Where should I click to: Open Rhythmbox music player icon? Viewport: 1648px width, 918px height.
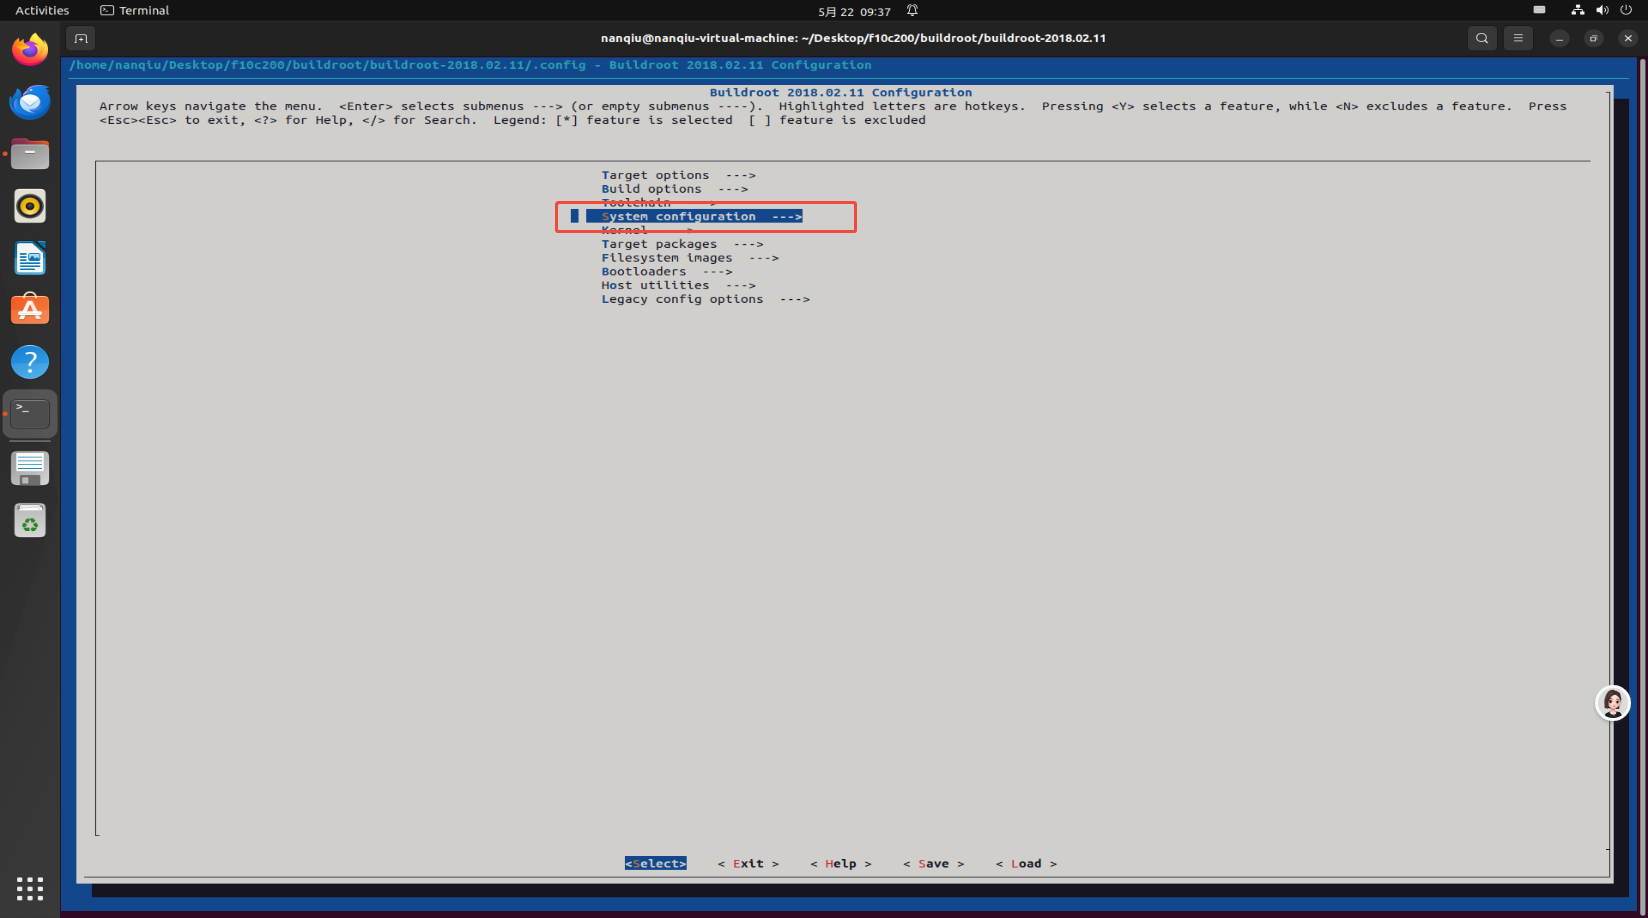[x=30, y=206]
